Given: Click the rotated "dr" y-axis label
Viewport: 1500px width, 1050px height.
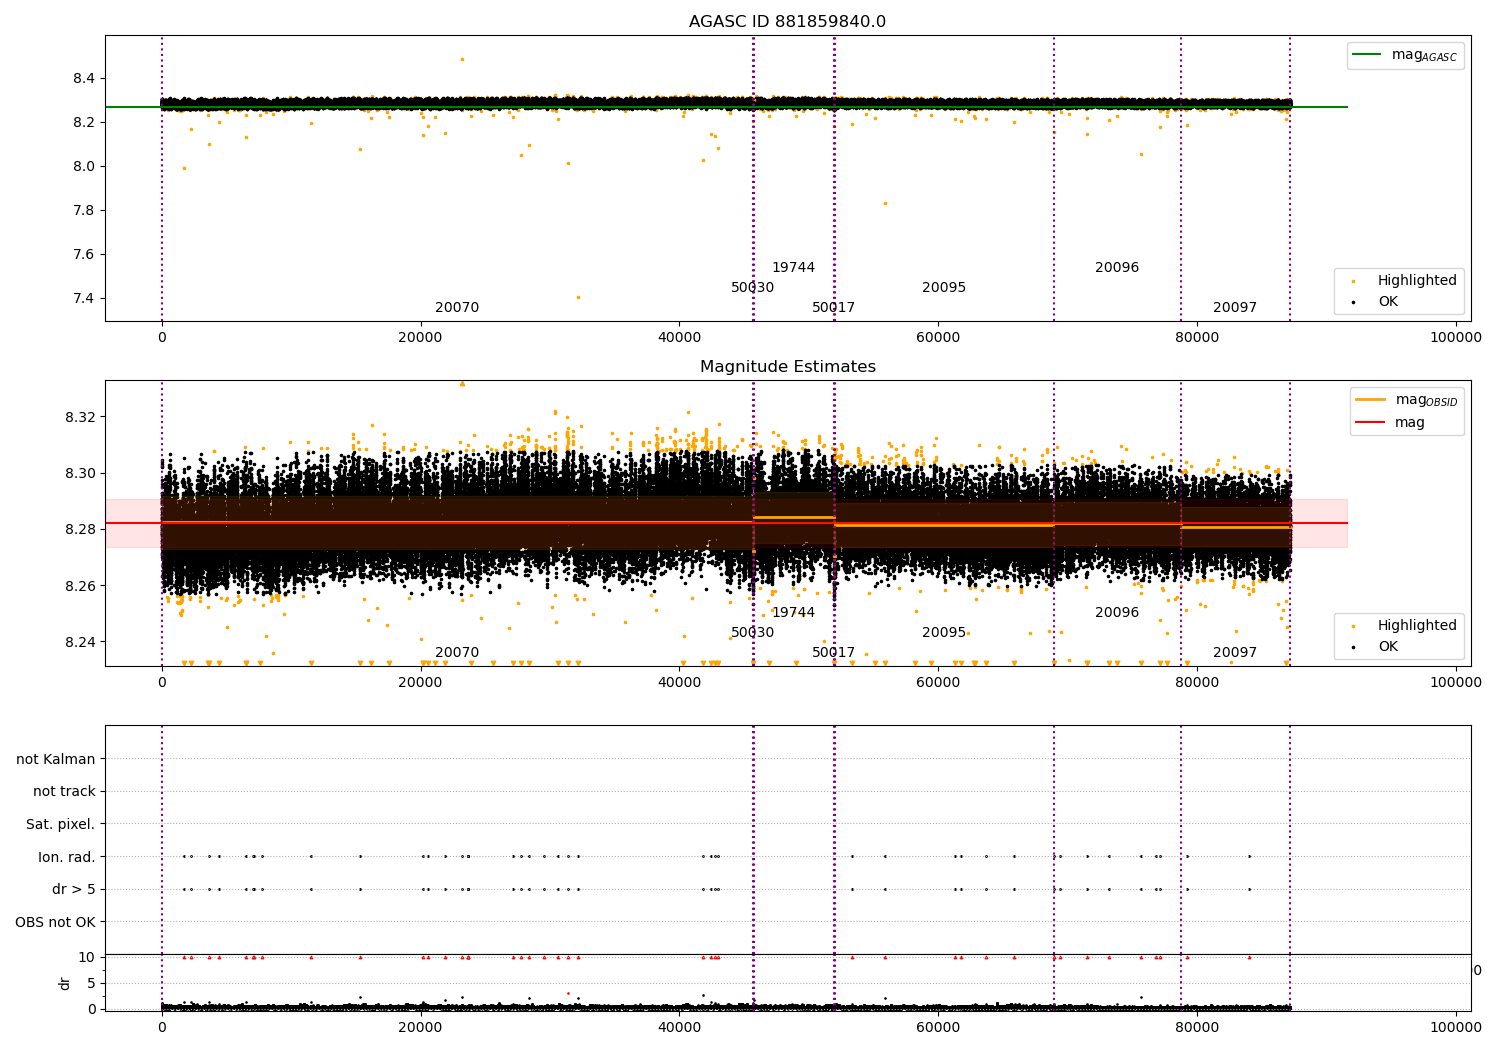Looking at the screenshot, I should 65,983.
